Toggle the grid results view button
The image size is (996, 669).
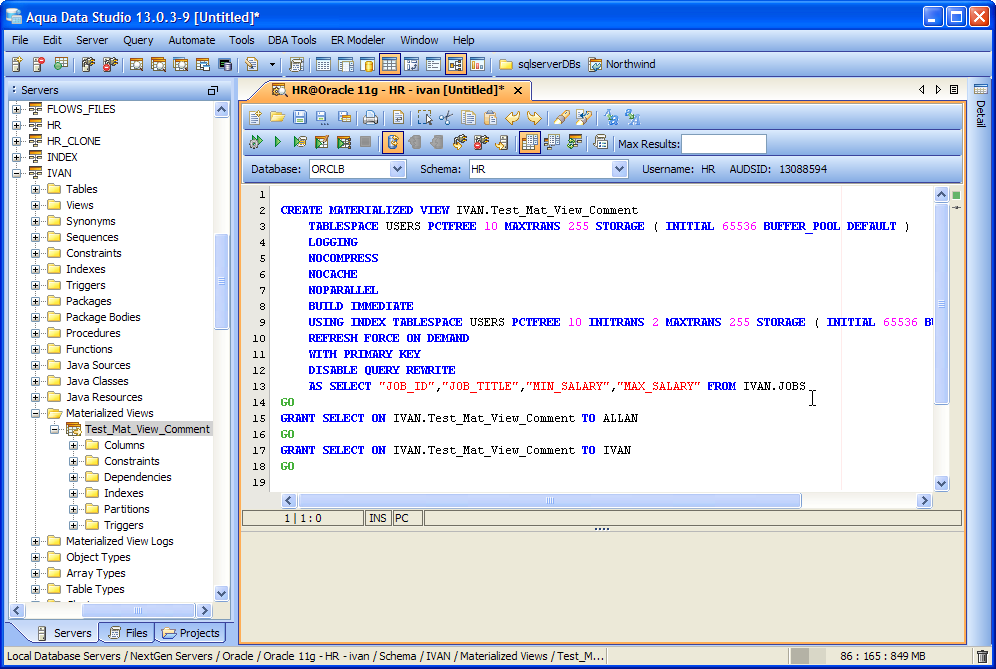point(529,142)
